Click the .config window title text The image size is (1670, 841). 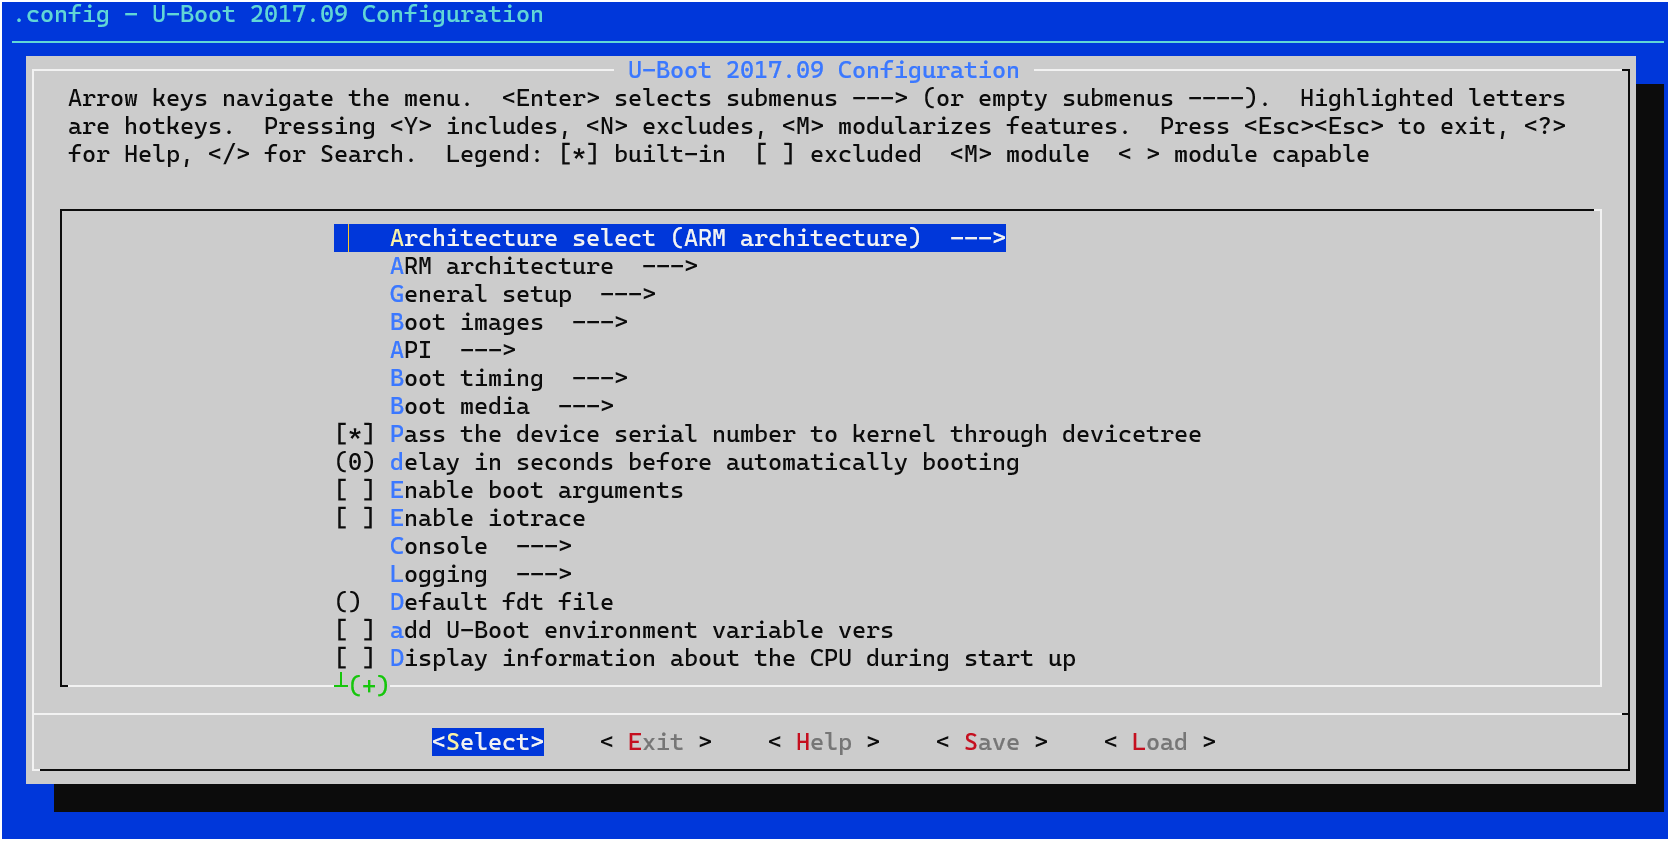pos(279,14)
